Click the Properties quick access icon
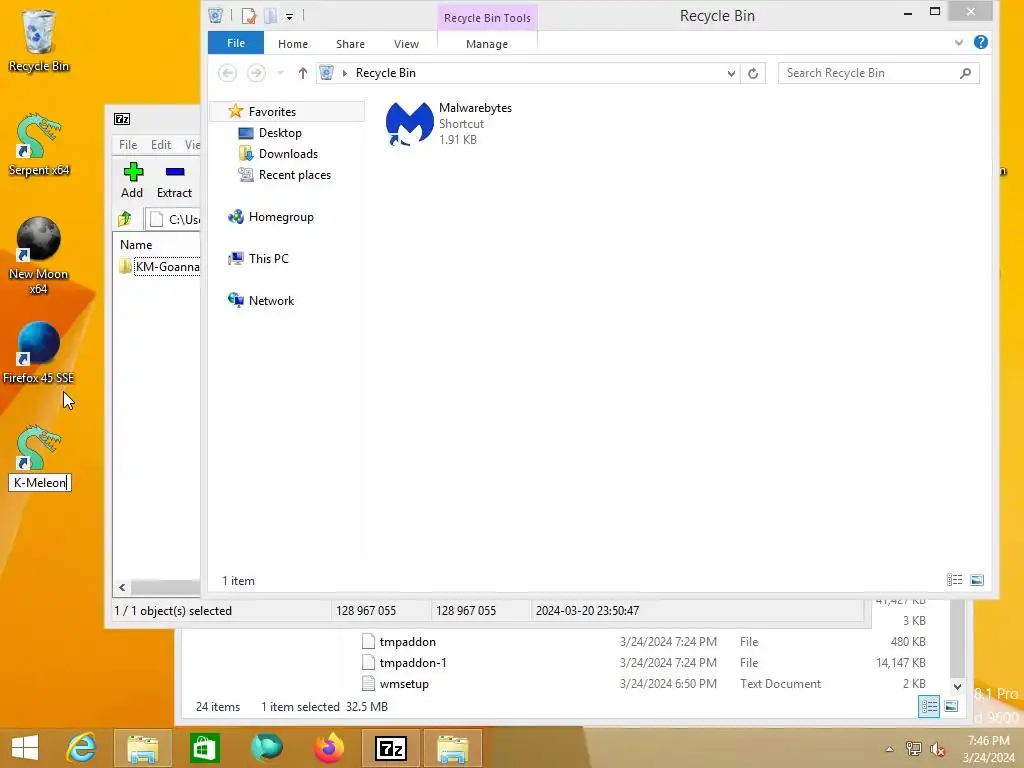 pyautogui.click(x=248, y=16)
